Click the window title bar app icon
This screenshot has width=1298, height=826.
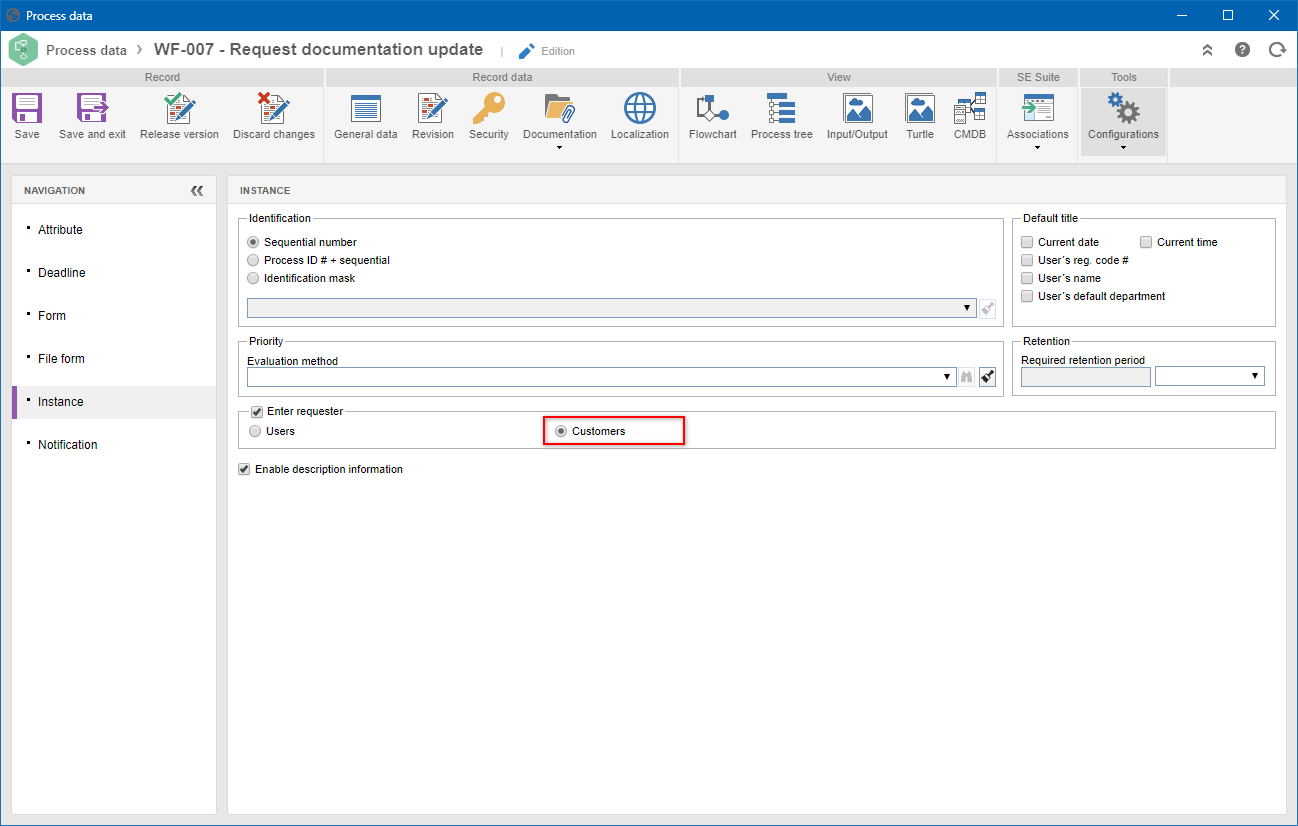tap(13, 15)
